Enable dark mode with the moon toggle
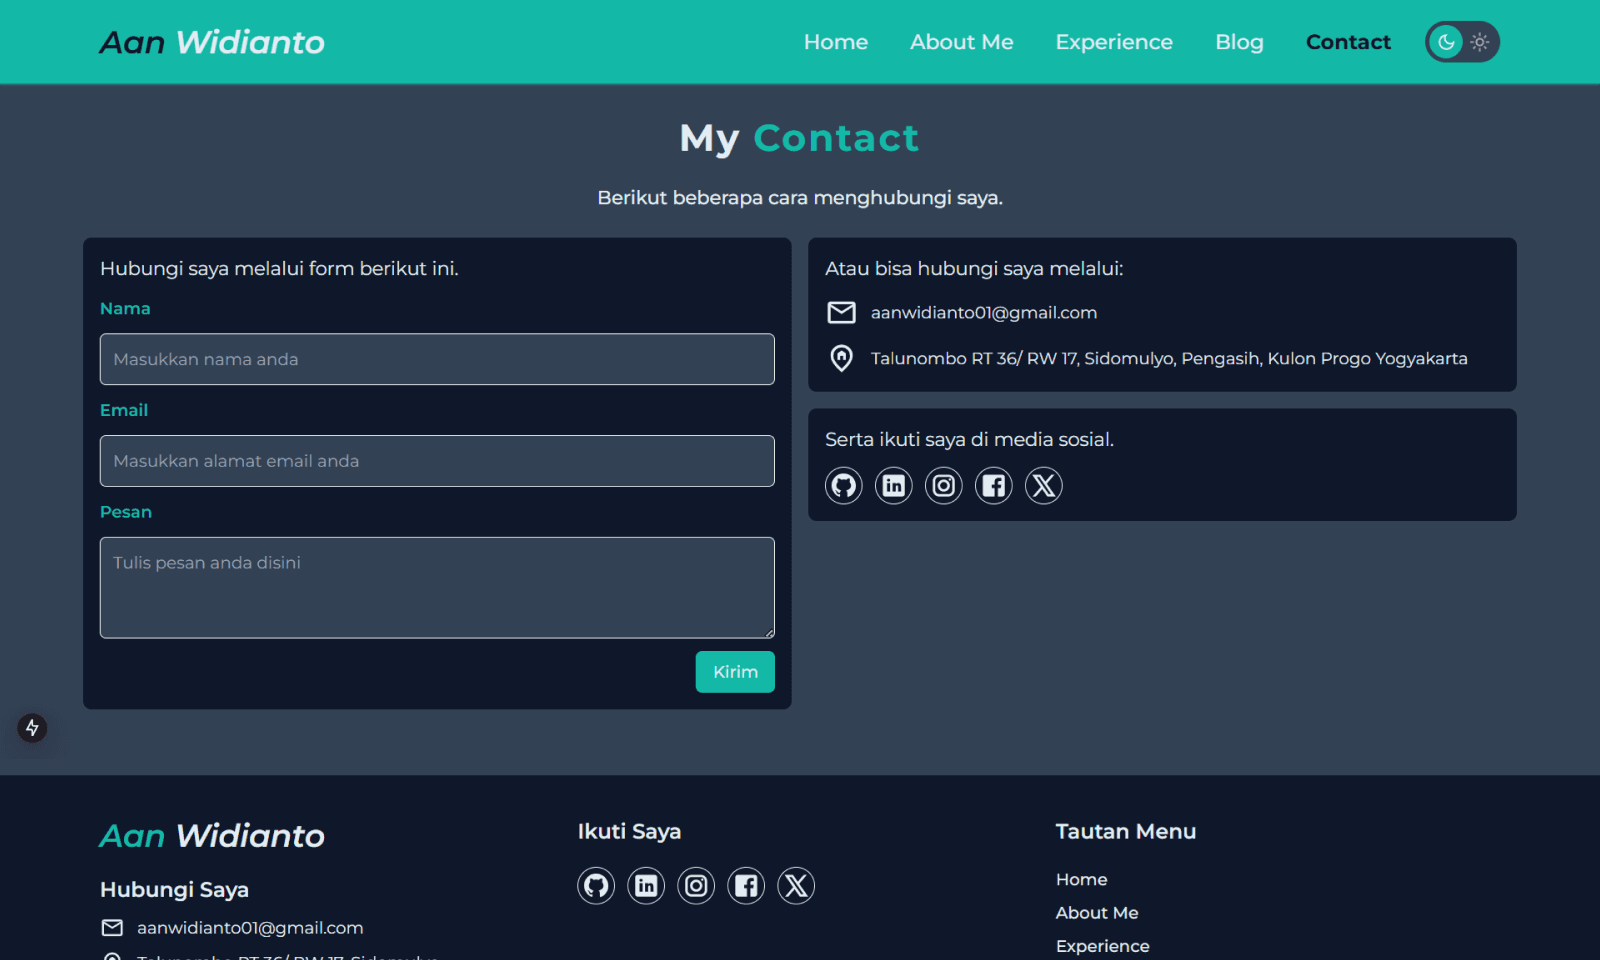This screenshot has width=1600, height=960. click(1446, 42)
